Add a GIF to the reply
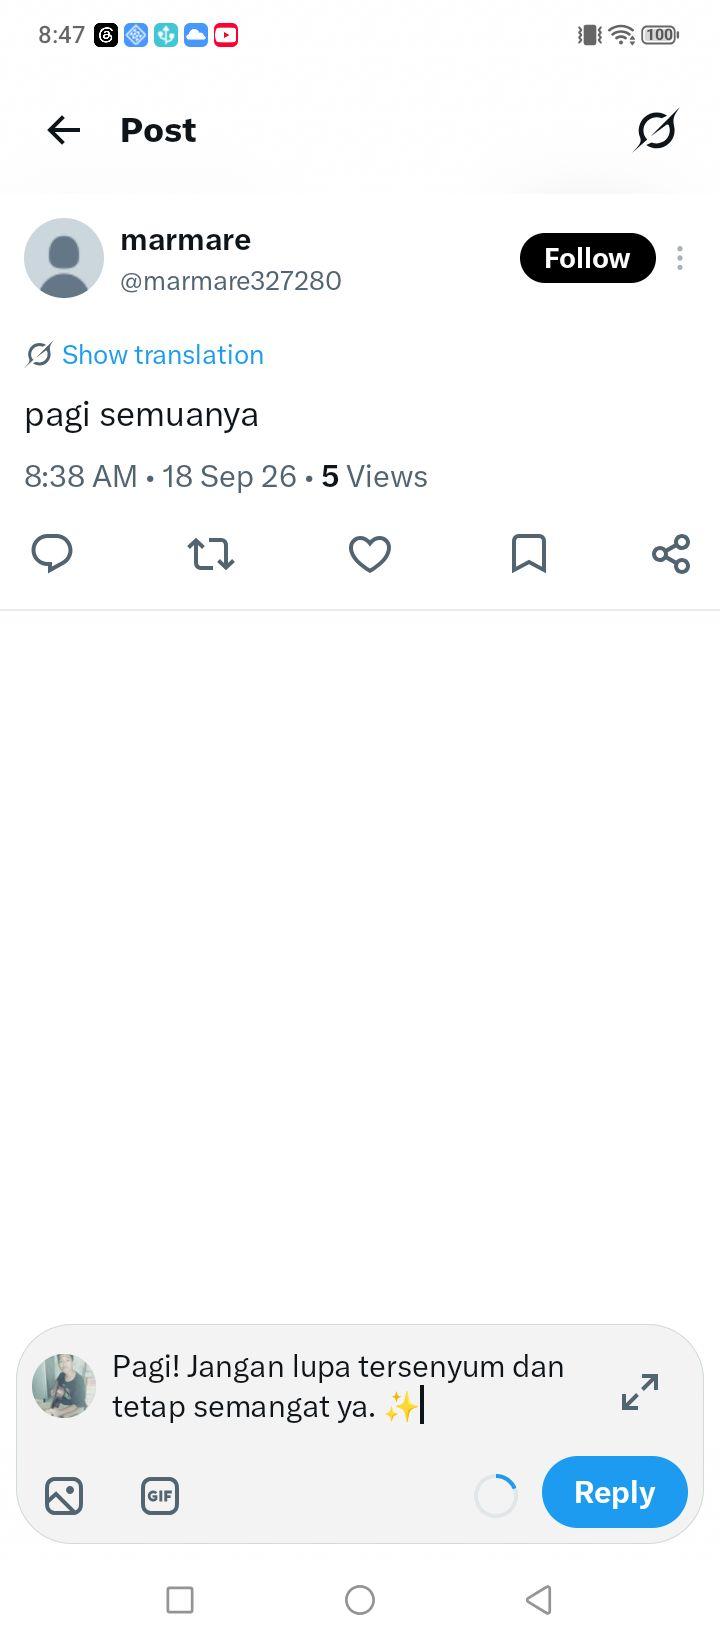The image size is (720, 1640). 160,1496
